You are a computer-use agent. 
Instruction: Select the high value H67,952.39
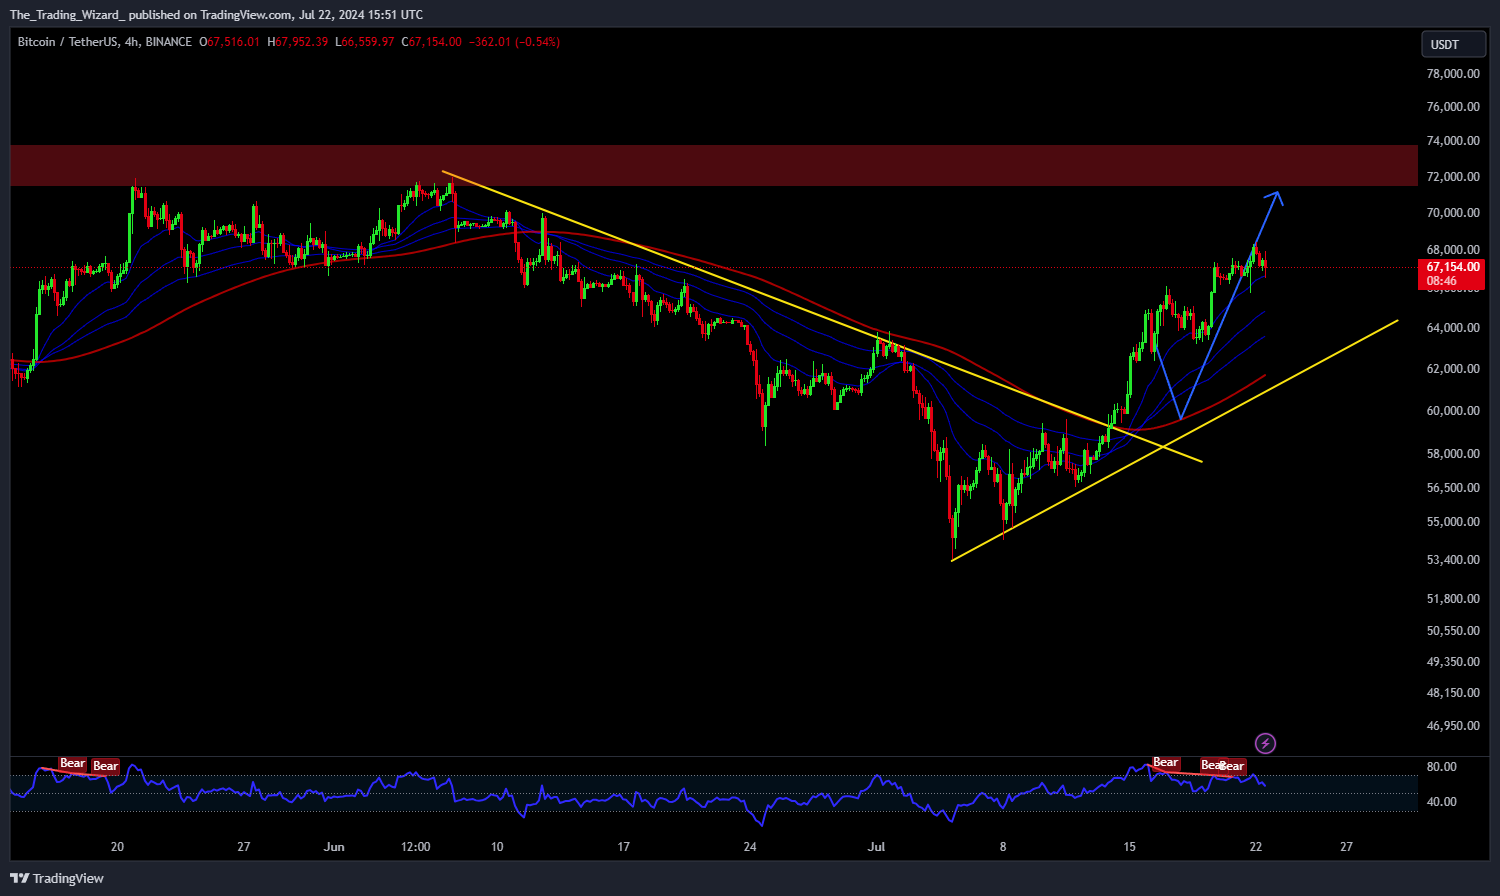297,42
